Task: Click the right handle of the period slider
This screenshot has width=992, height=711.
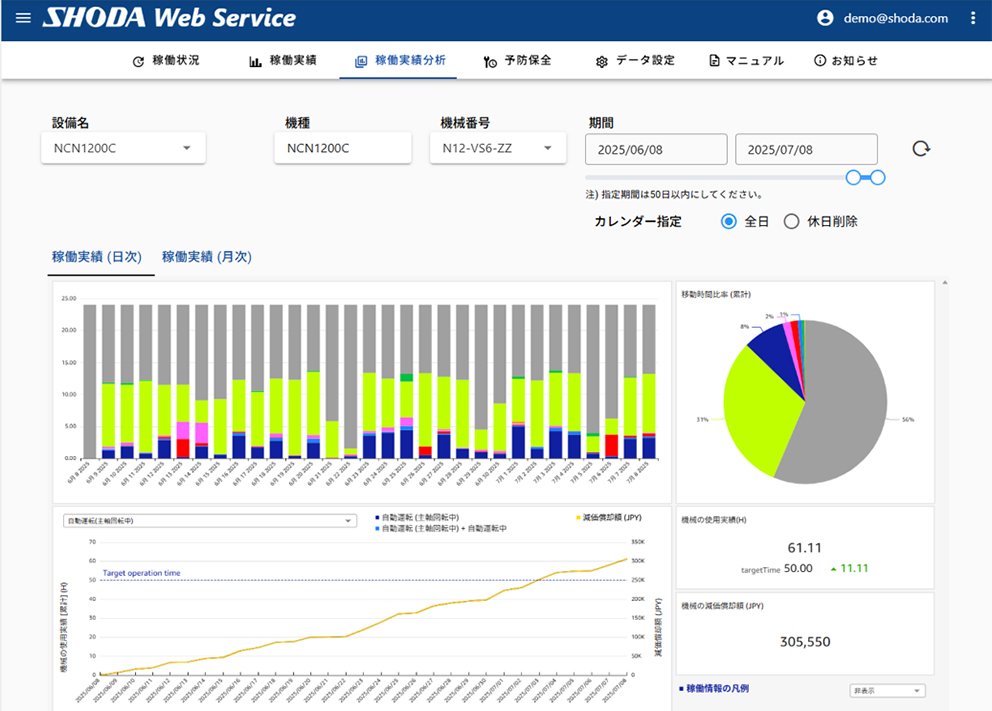Action: pyautogui.click(x=877, y=177)
